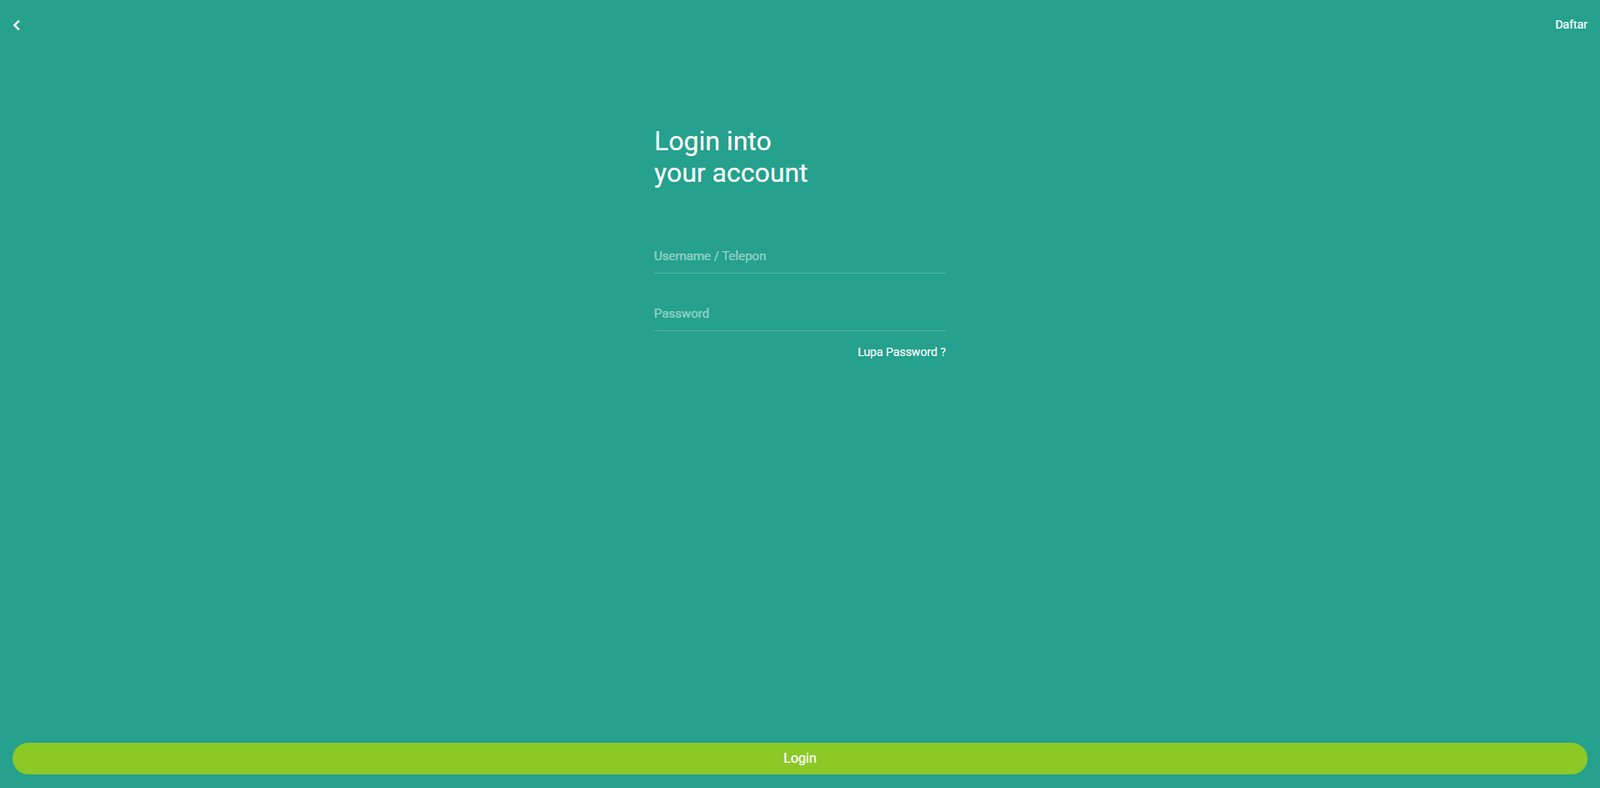Screen dimensions: 1600x788
Task: Go back using the left chevron
Action: [16, 25]
